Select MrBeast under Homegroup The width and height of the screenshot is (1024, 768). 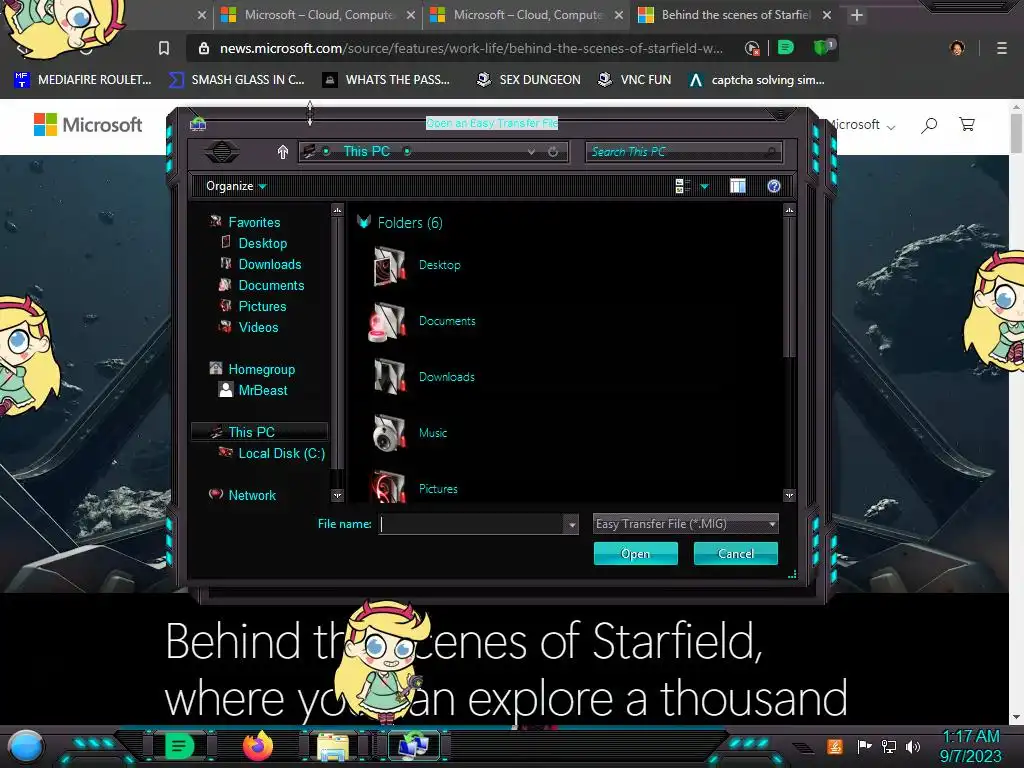click(263, 390)
